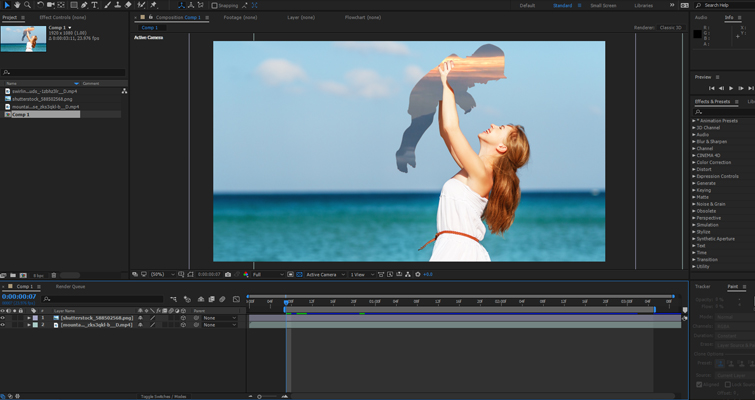755x400 pixels.
Task: Select the Pan Behind anchor point tool
Action: [61, 5]
